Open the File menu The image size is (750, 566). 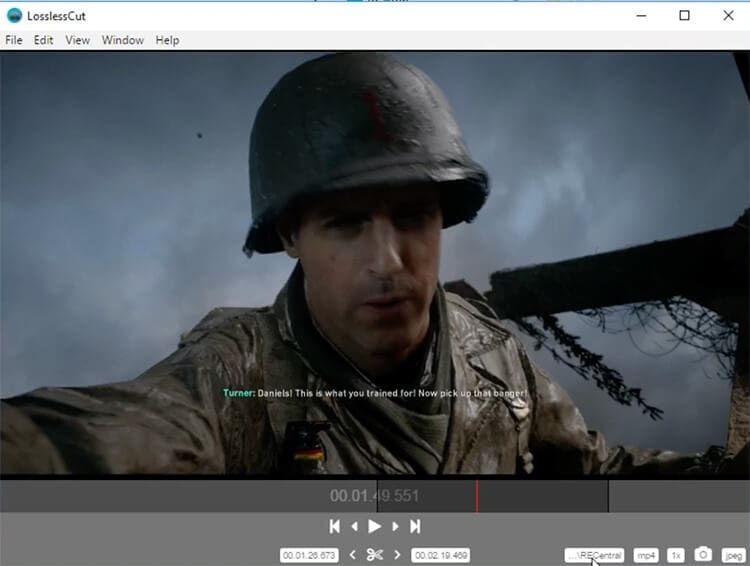pos(14,40)
